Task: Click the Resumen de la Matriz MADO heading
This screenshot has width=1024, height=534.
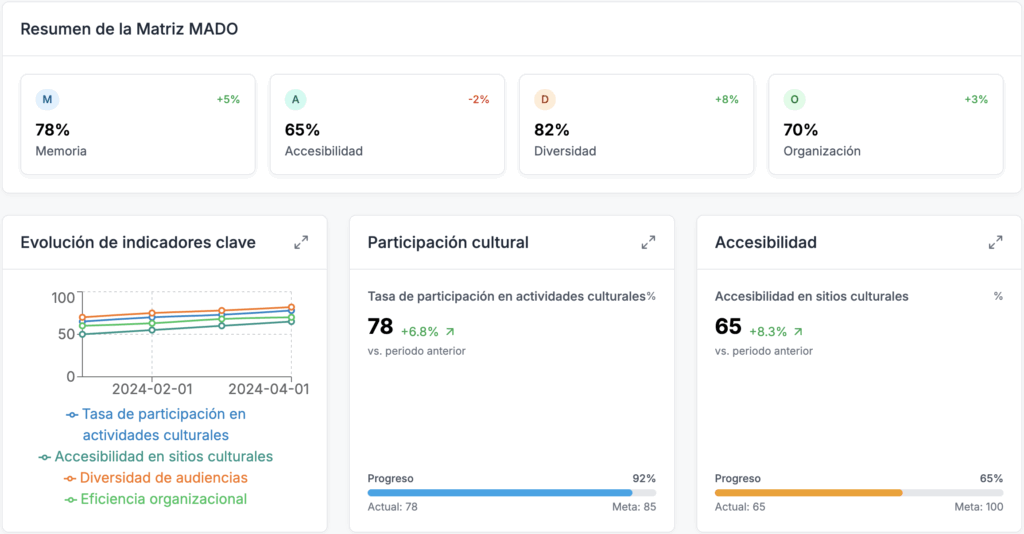Action: pyautogui.click(x=129, y=29)
